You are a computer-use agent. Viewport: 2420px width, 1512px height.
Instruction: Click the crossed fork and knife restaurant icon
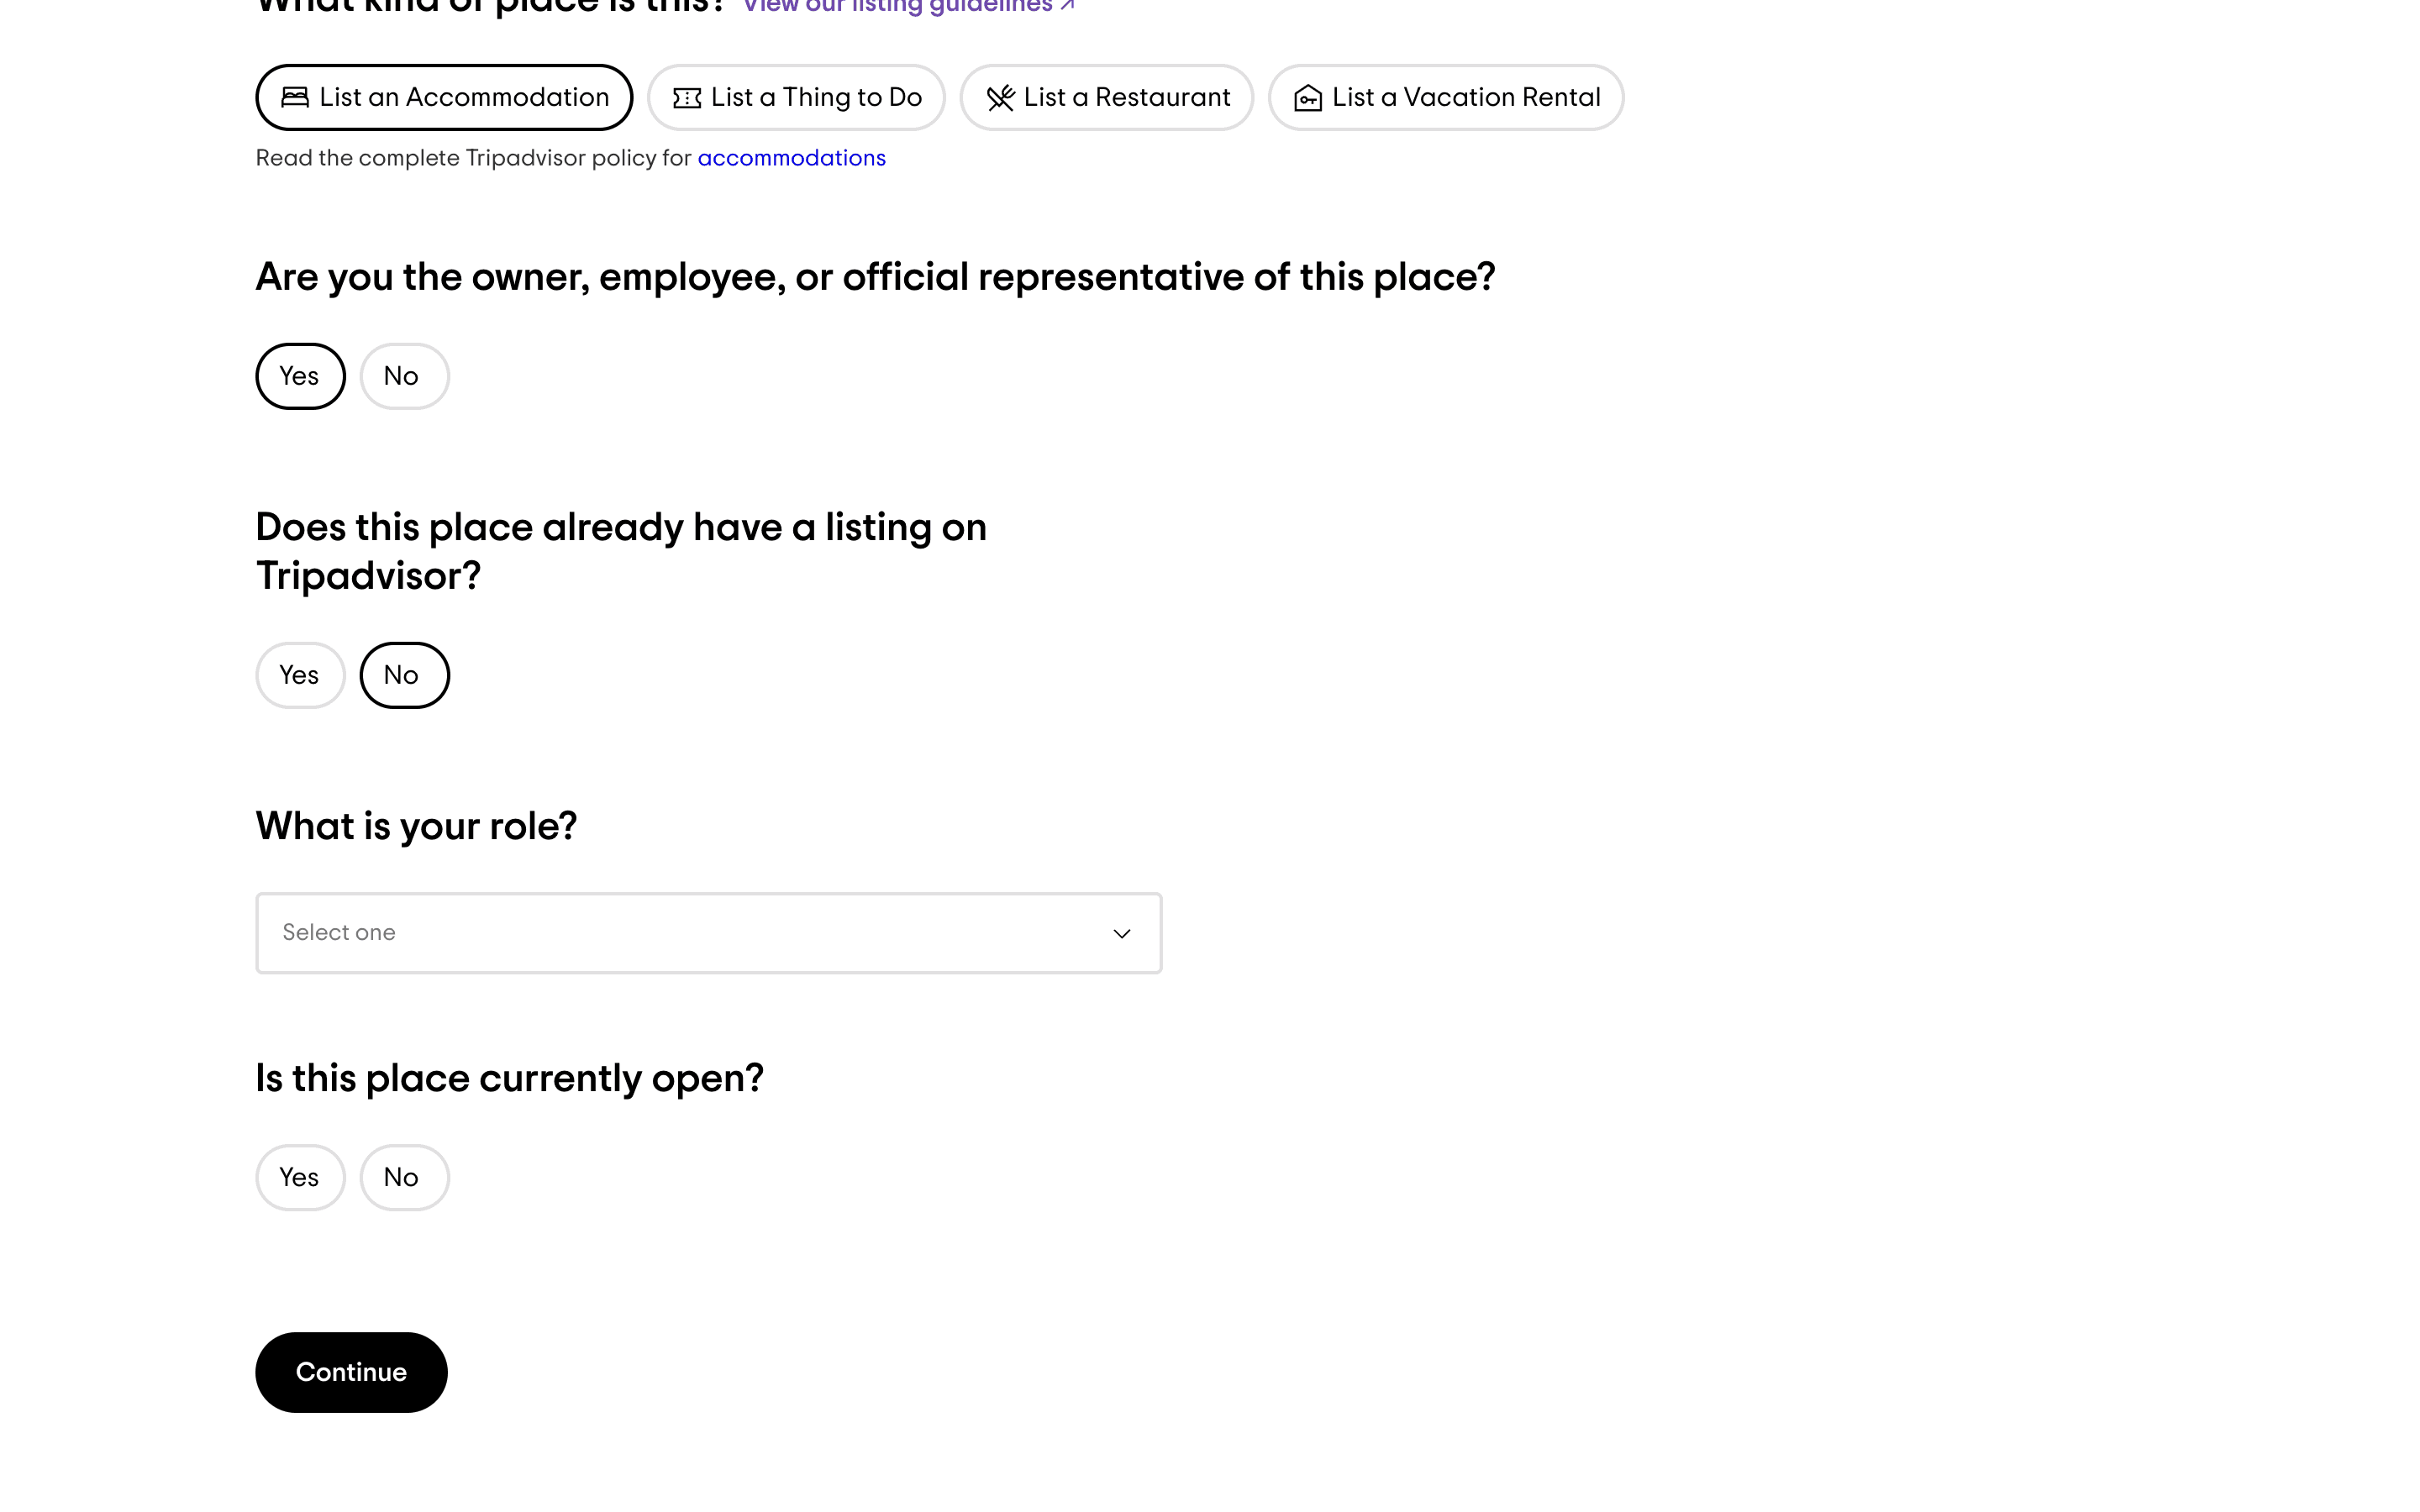tap(1000, 98)
